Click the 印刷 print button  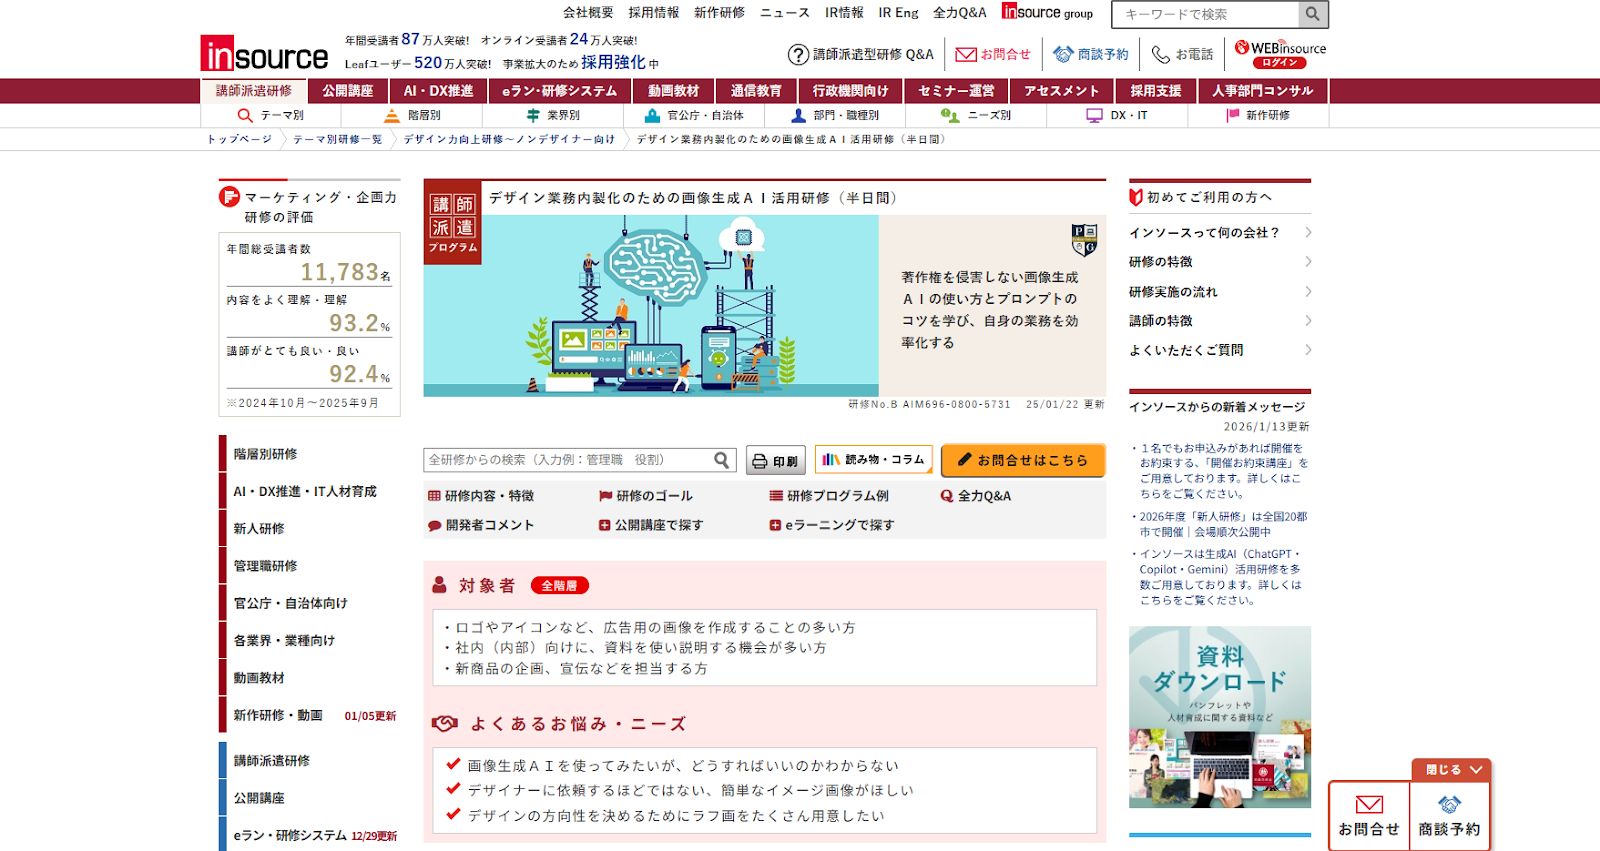coord(775,461)
